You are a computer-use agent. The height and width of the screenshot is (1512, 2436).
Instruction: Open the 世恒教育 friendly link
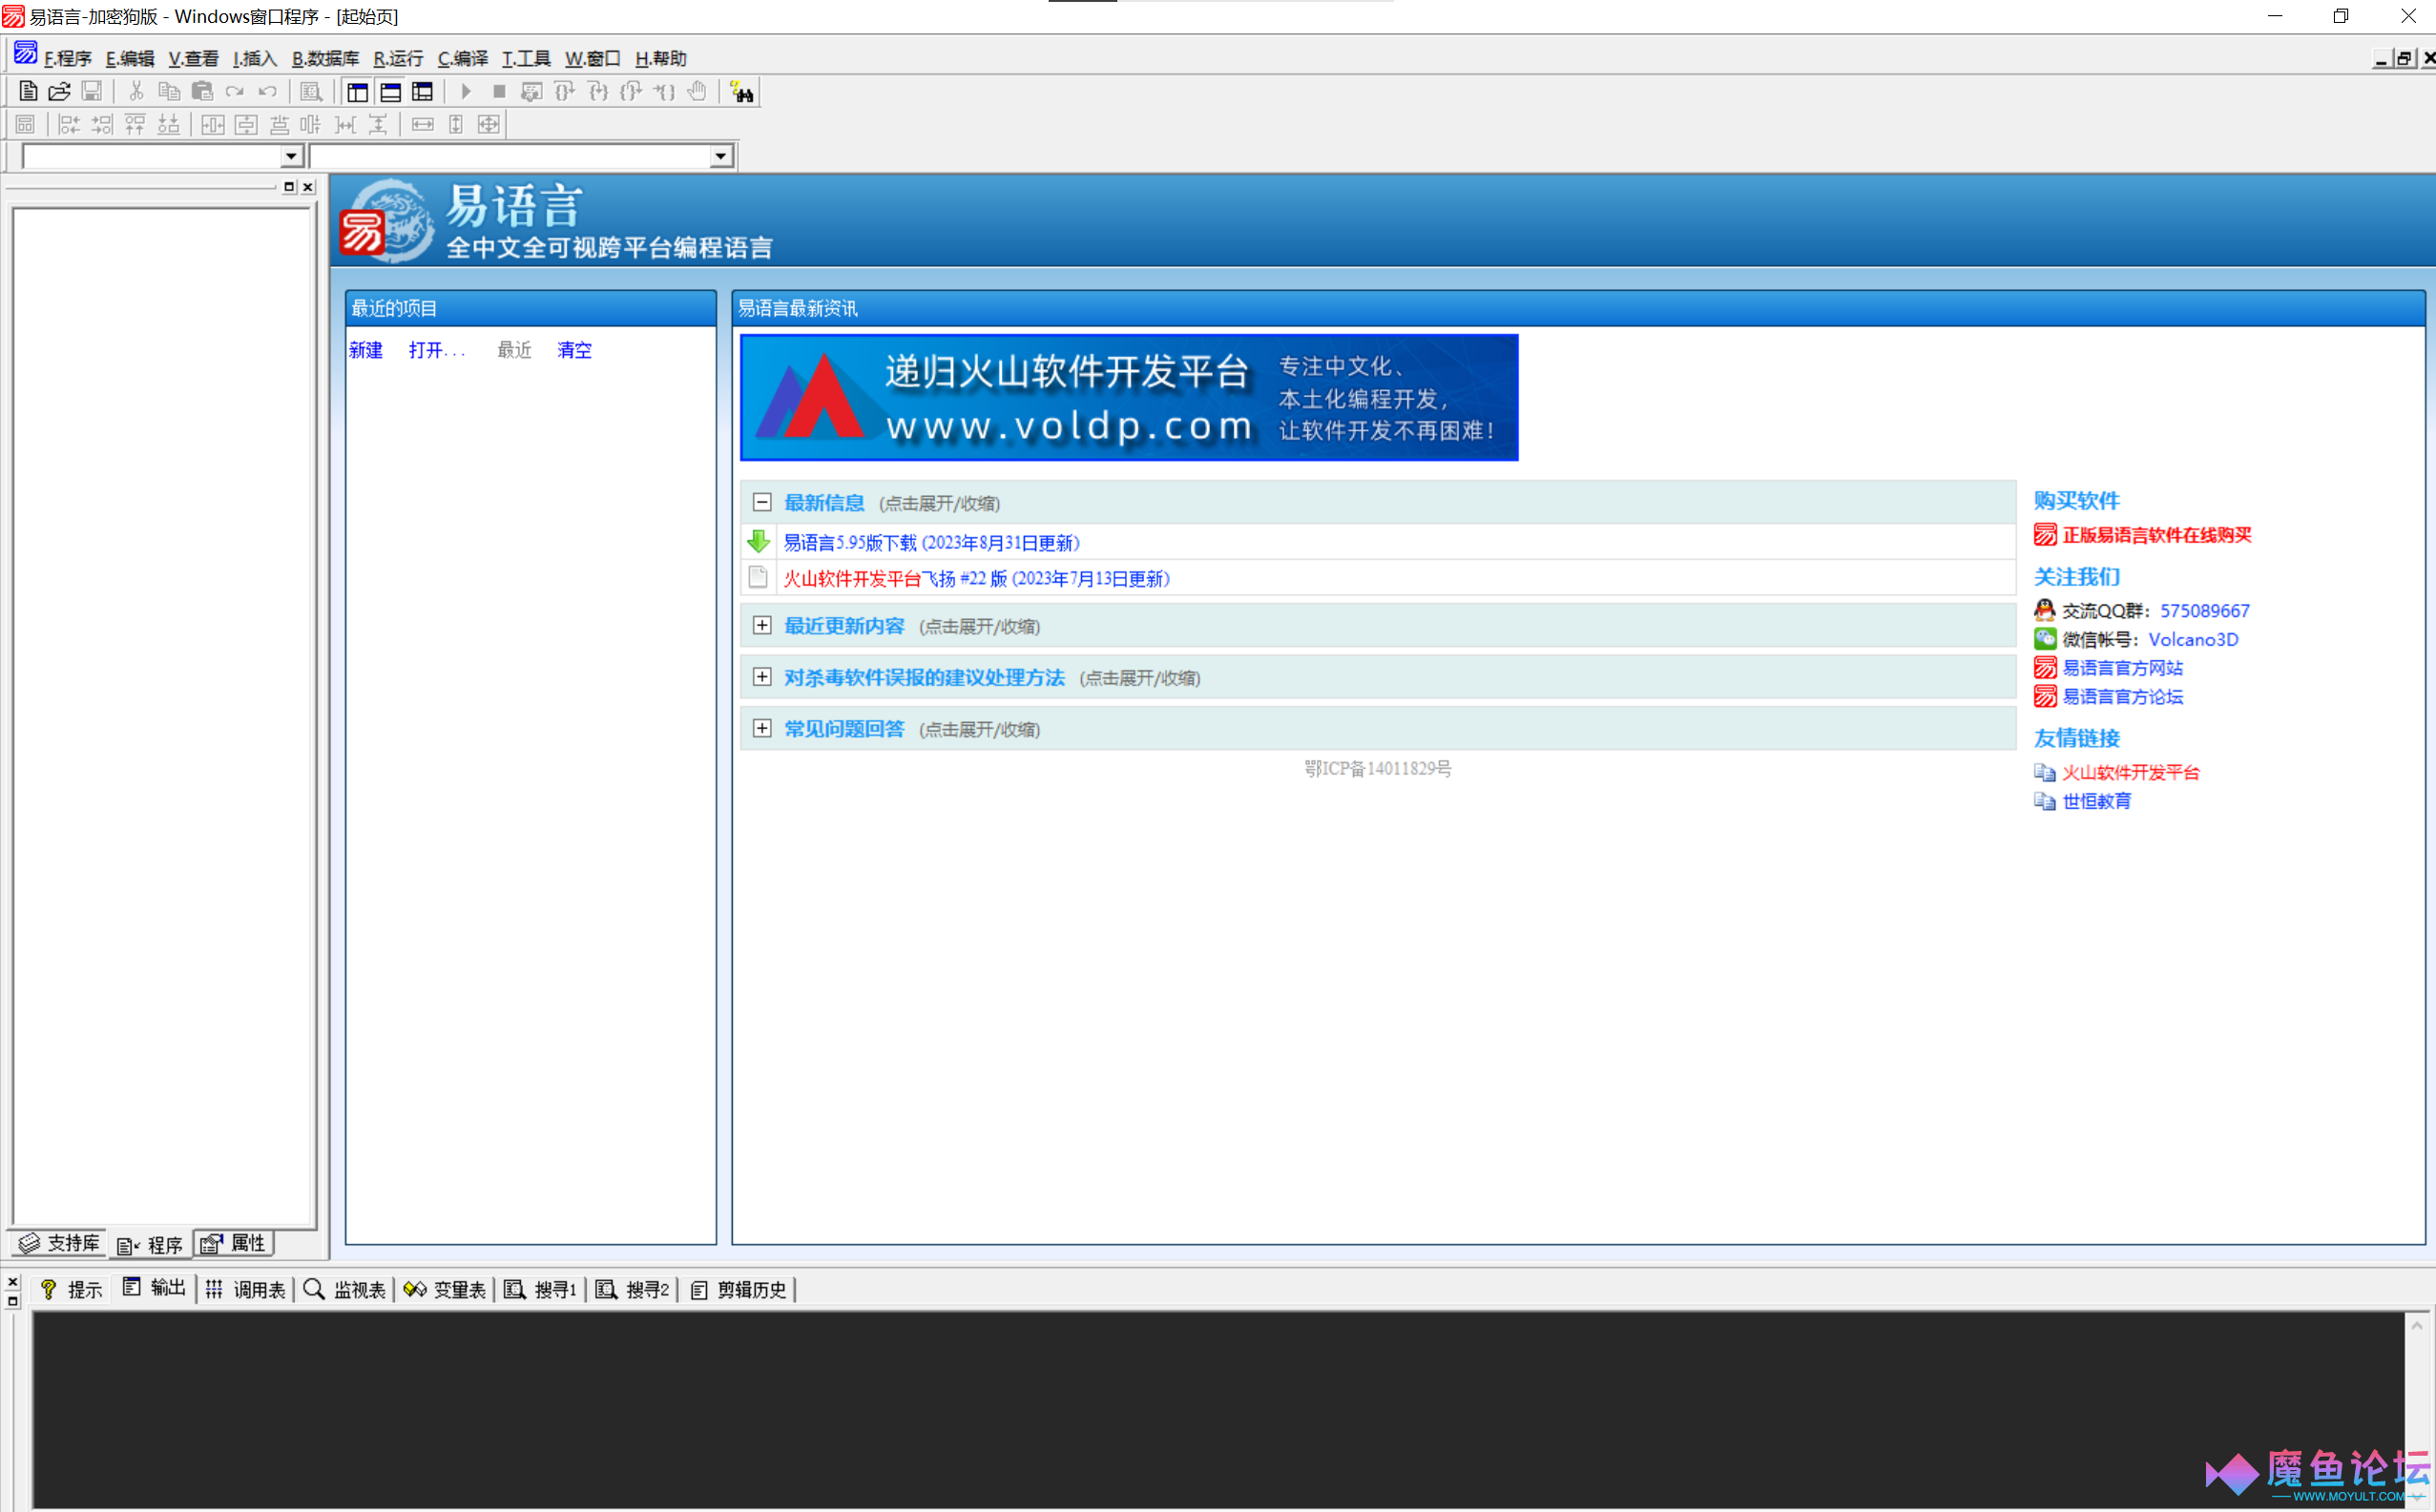tap(2096, 800)
